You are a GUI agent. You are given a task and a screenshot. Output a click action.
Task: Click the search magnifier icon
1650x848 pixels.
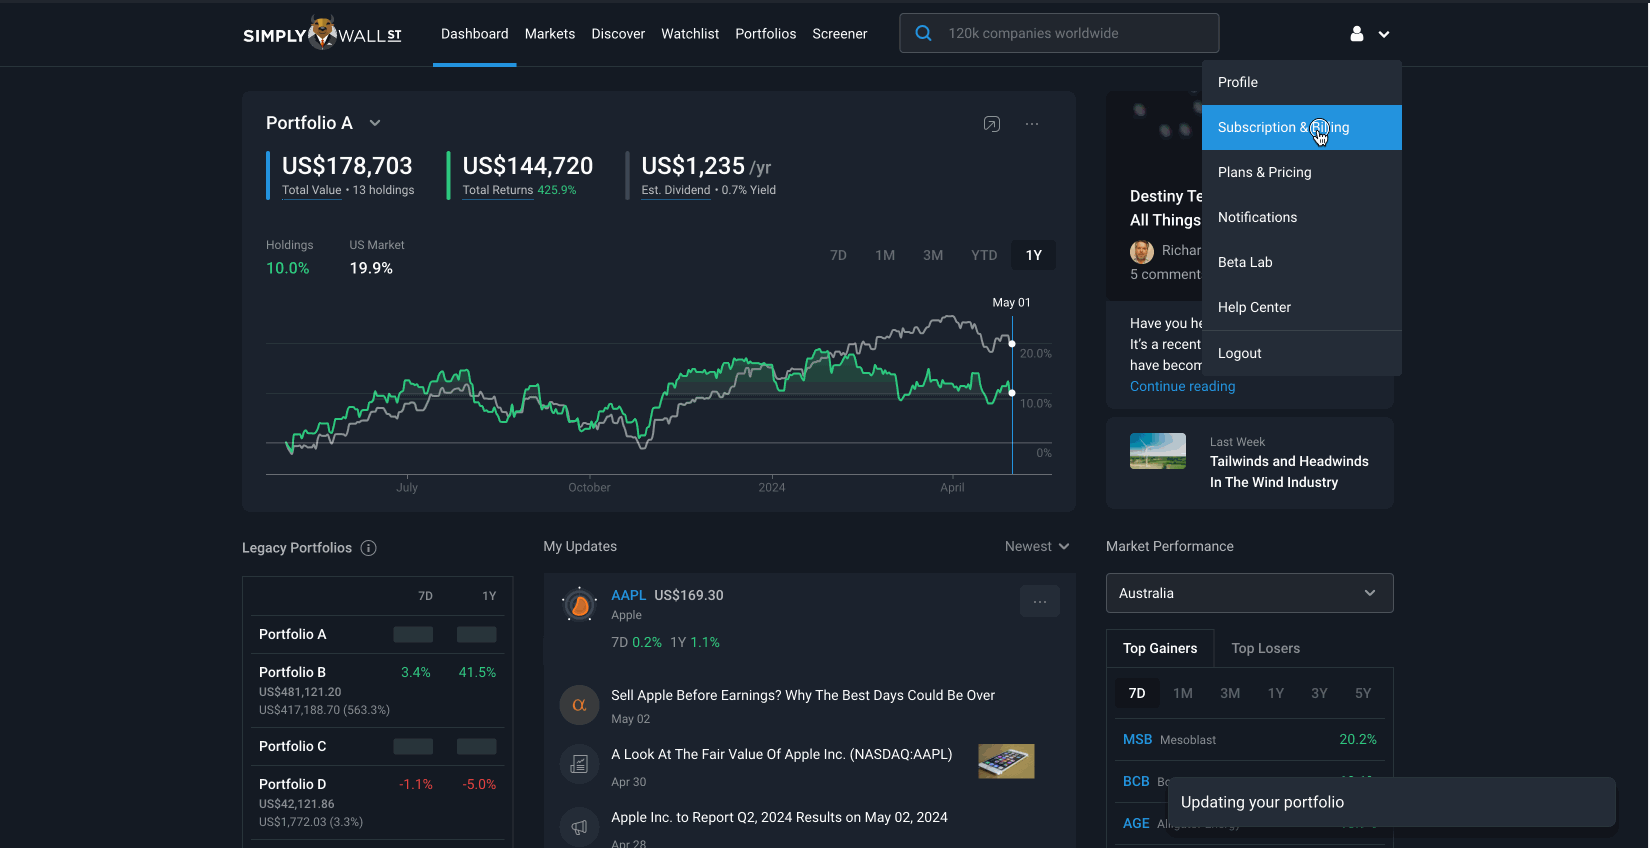pyautogui.click(x=924, y=33)
